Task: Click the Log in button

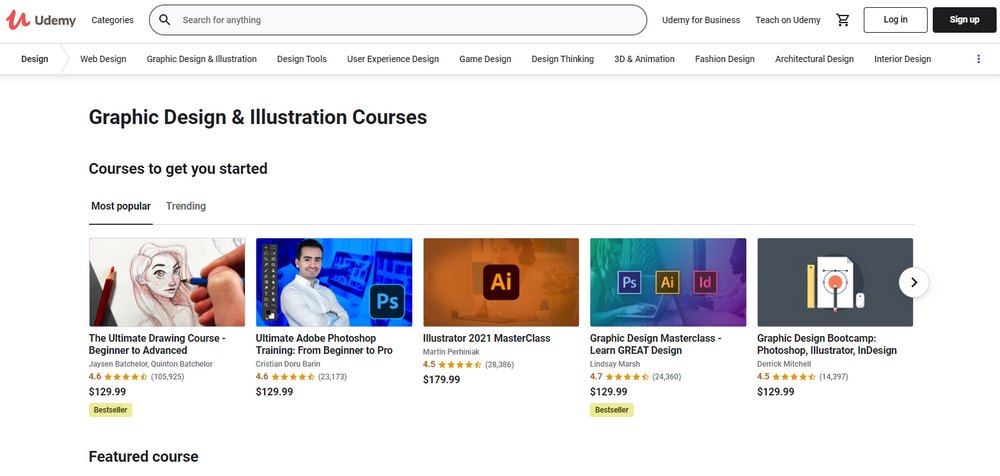Action: coord(895,20)
